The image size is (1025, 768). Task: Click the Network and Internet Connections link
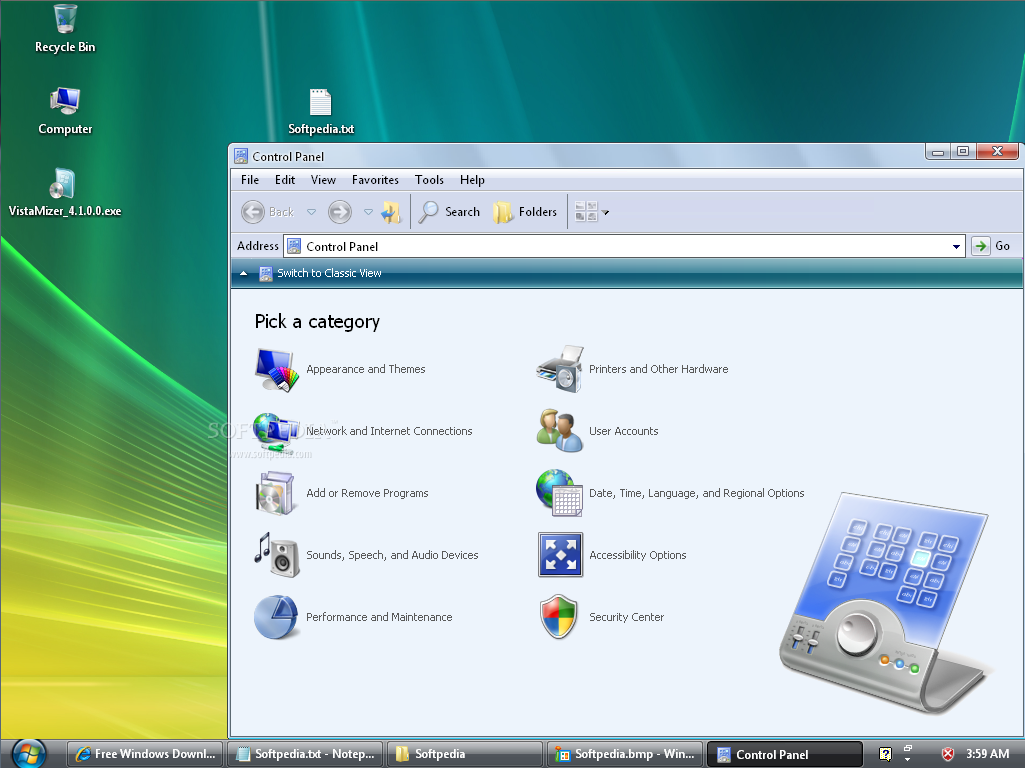coord(389,431)
